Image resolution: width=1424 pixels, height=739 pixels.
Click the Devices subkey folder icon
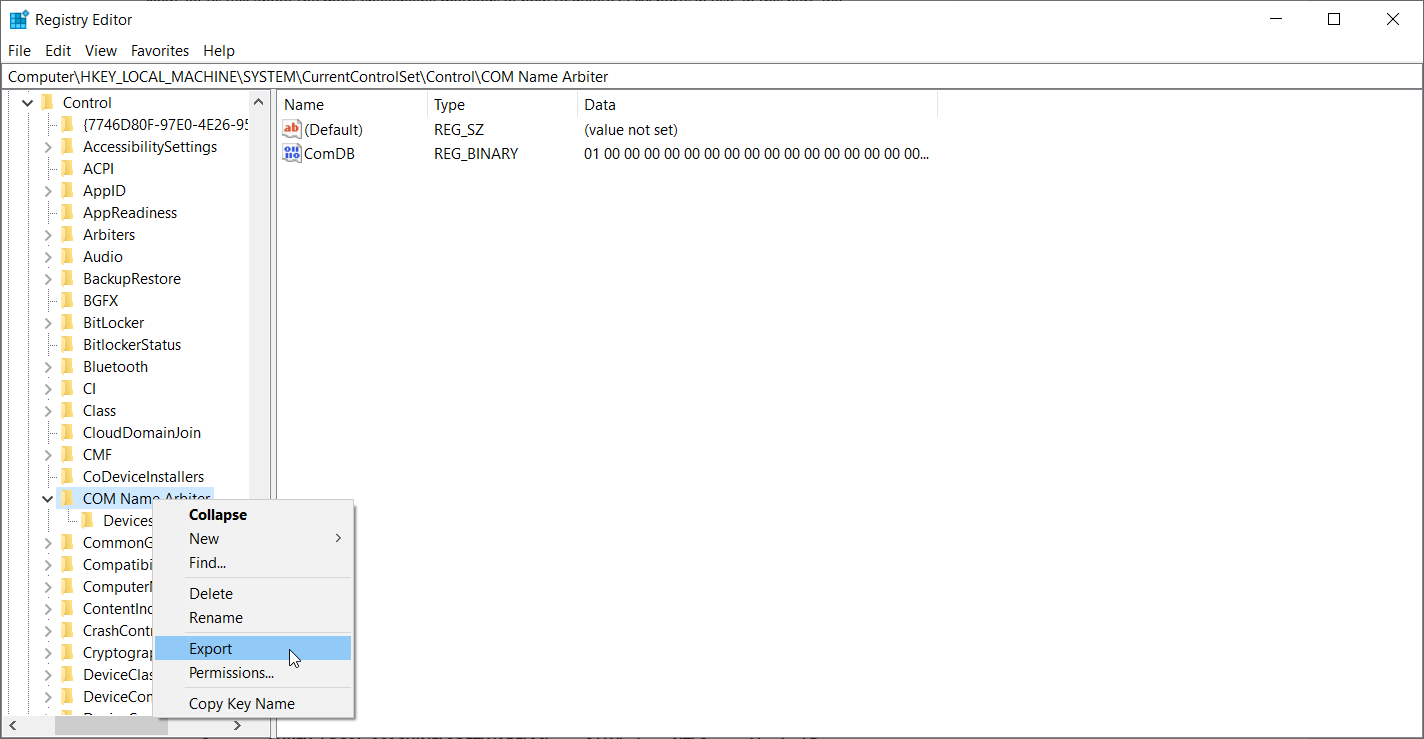(x=88, y=520)
